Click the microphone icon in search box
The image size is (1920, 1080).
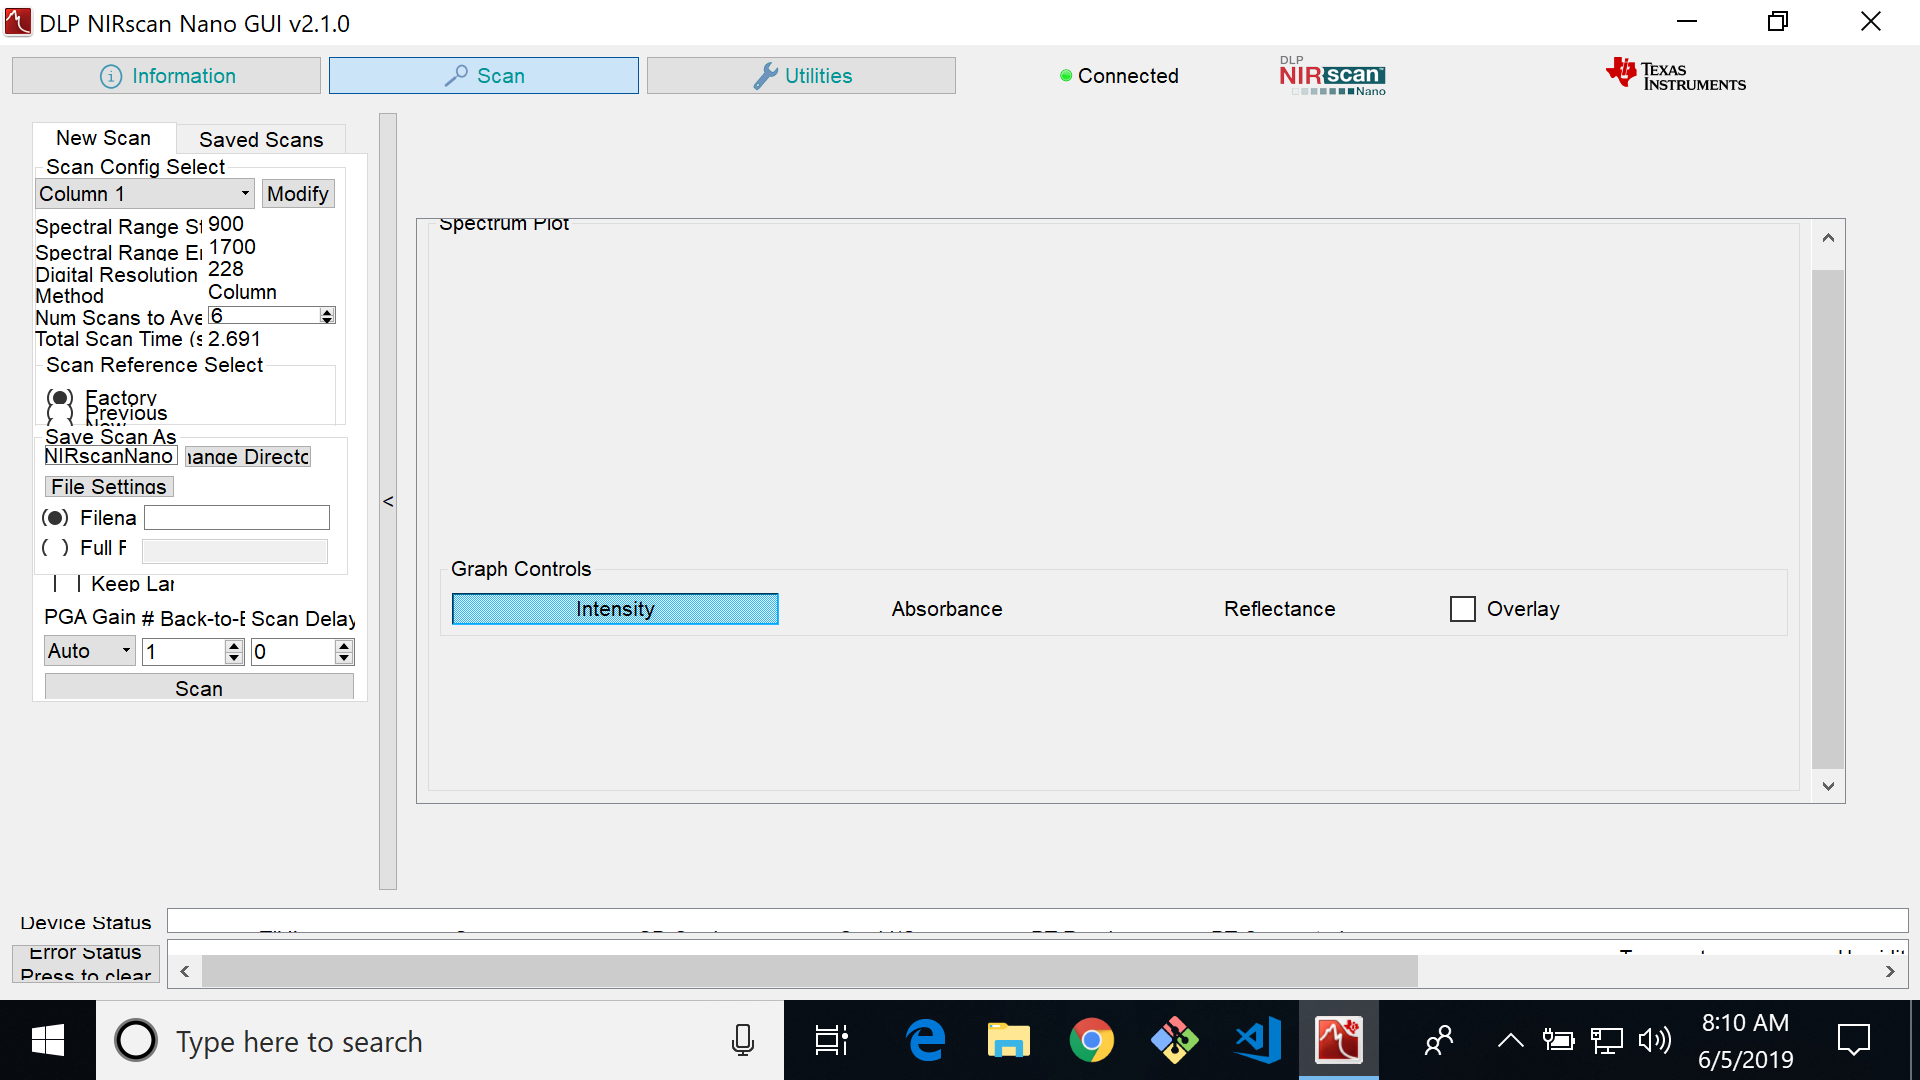(x=742, y=1041)
